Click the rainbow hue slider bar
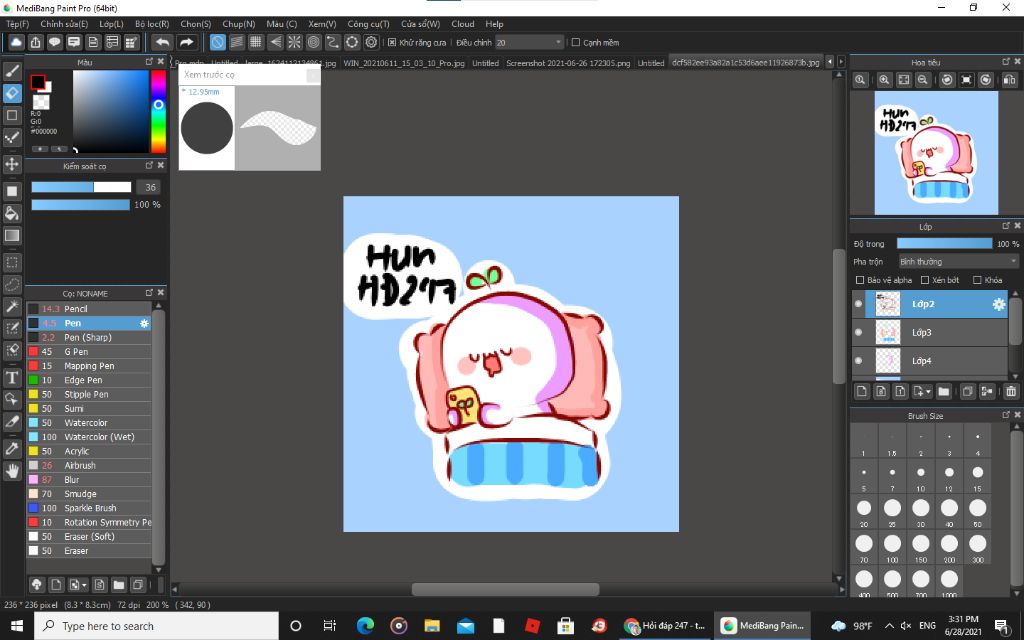Image resolution: width=1024 pixels, height=640 pixels. pos(158,111)
